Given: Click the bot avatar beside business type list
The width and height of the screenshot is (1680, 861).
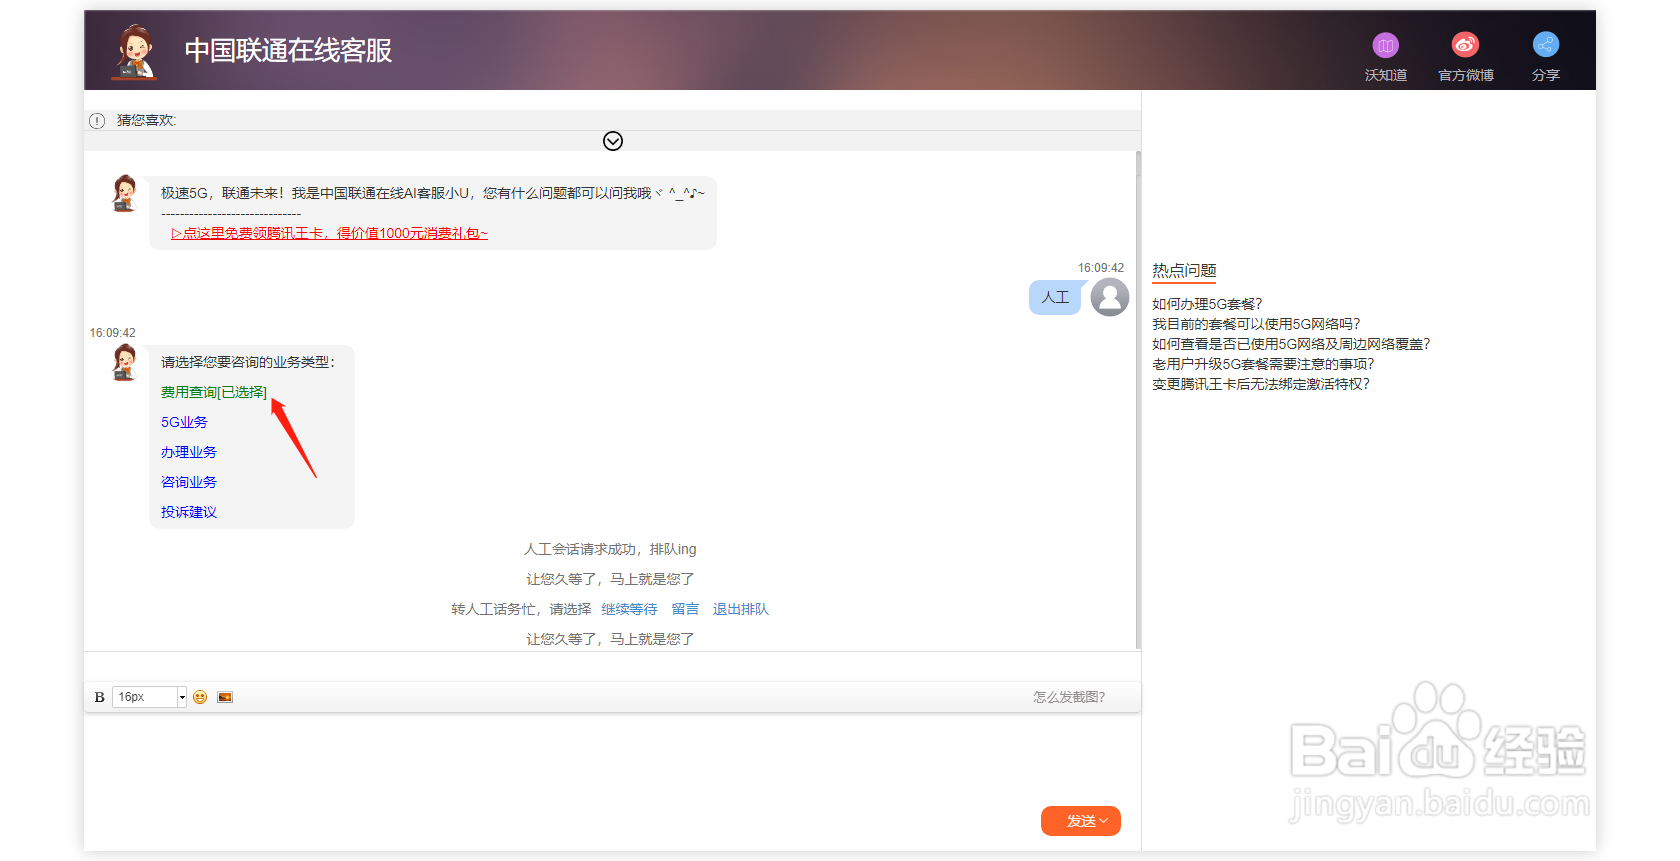Looking at the screenshot, I should pos(125,362).
